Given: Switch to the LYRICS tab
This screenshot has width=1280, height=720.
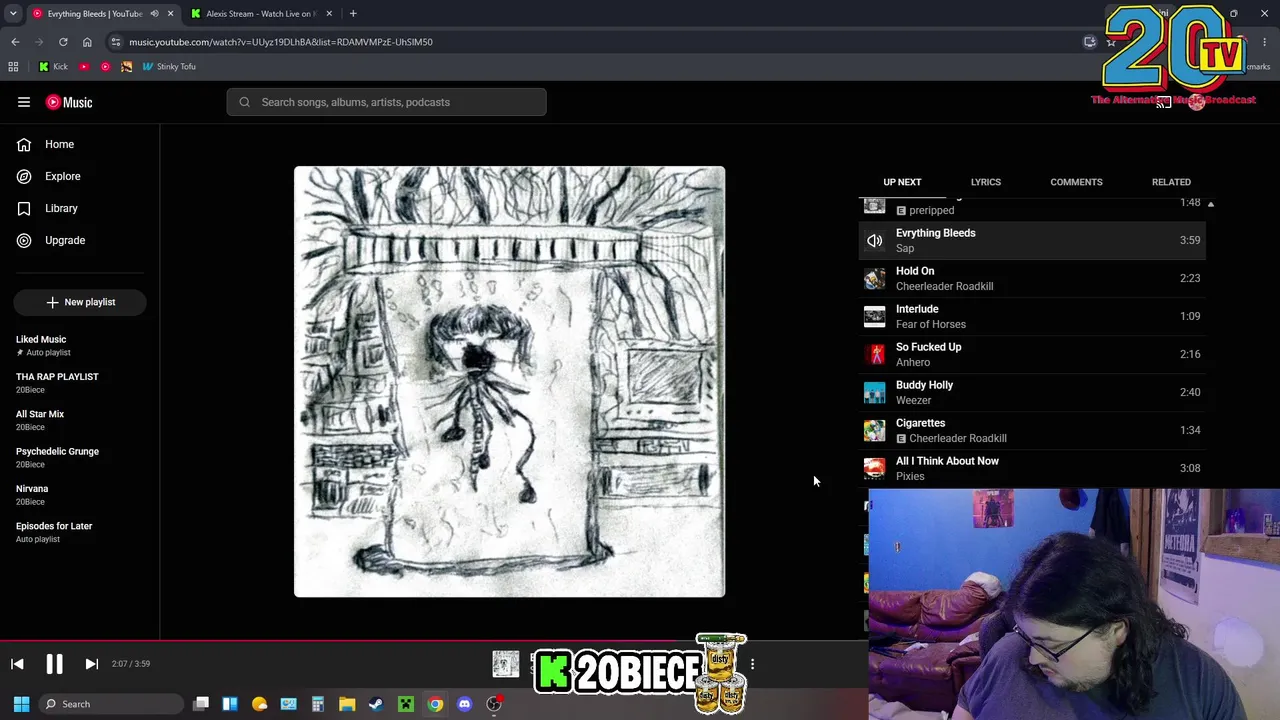Looking at the screenshot, I should (985, 182).
